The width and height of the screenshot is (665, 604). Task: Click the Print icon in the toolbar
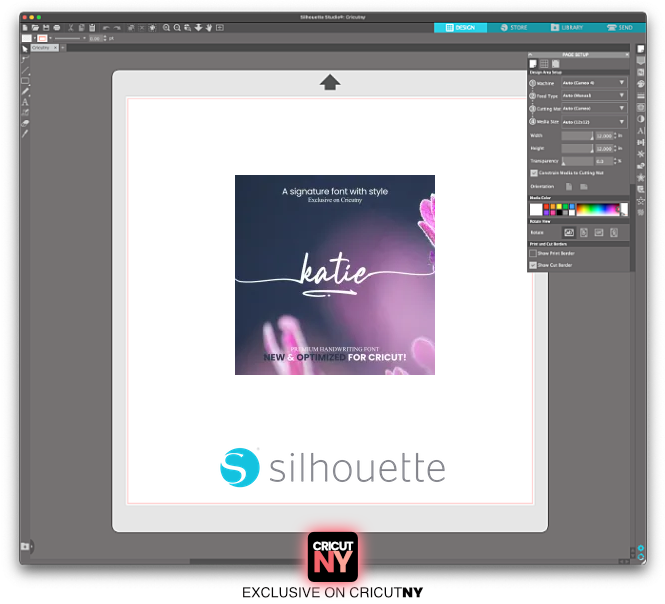click(56, 28)
